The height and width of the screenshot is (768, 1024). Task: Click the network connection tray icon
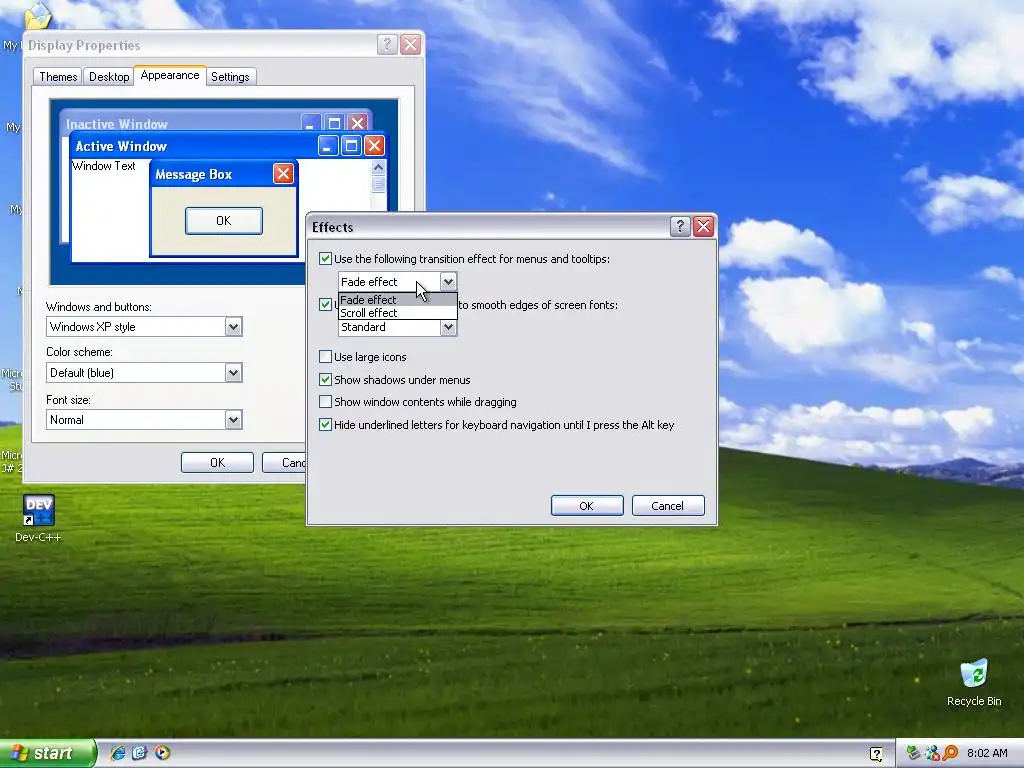[932, 753]
